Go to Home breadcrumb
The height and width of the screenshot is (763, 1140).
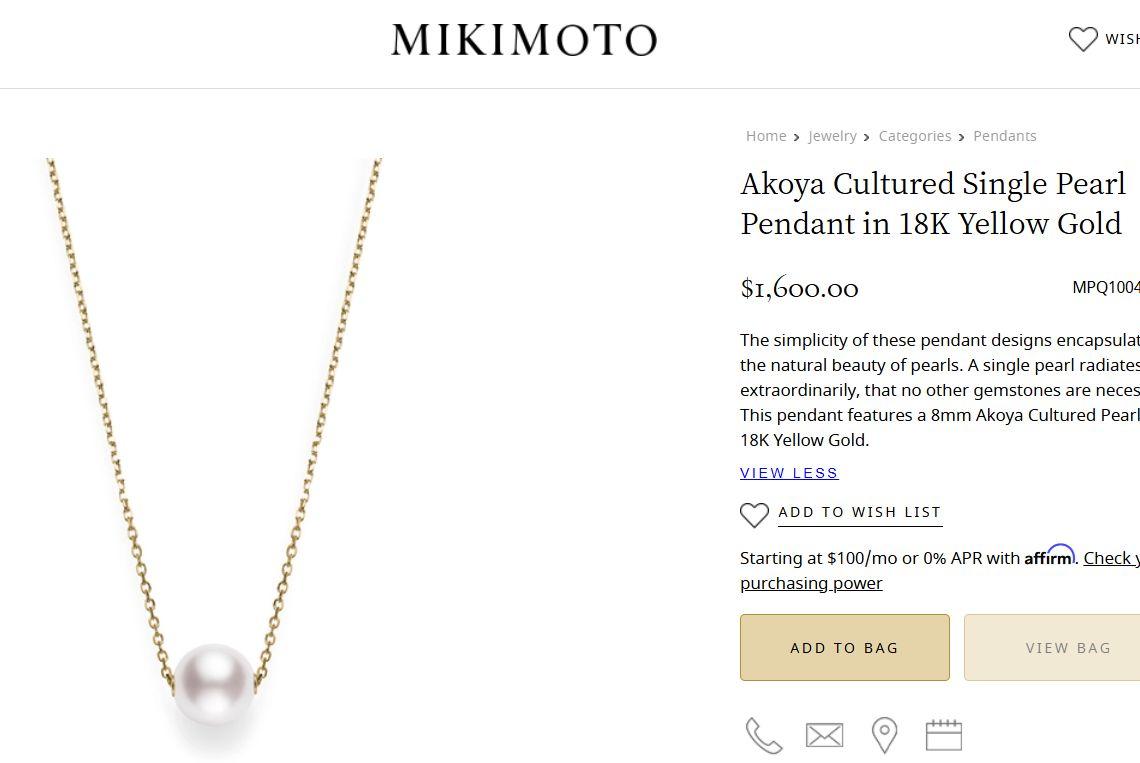pos(766,136)
